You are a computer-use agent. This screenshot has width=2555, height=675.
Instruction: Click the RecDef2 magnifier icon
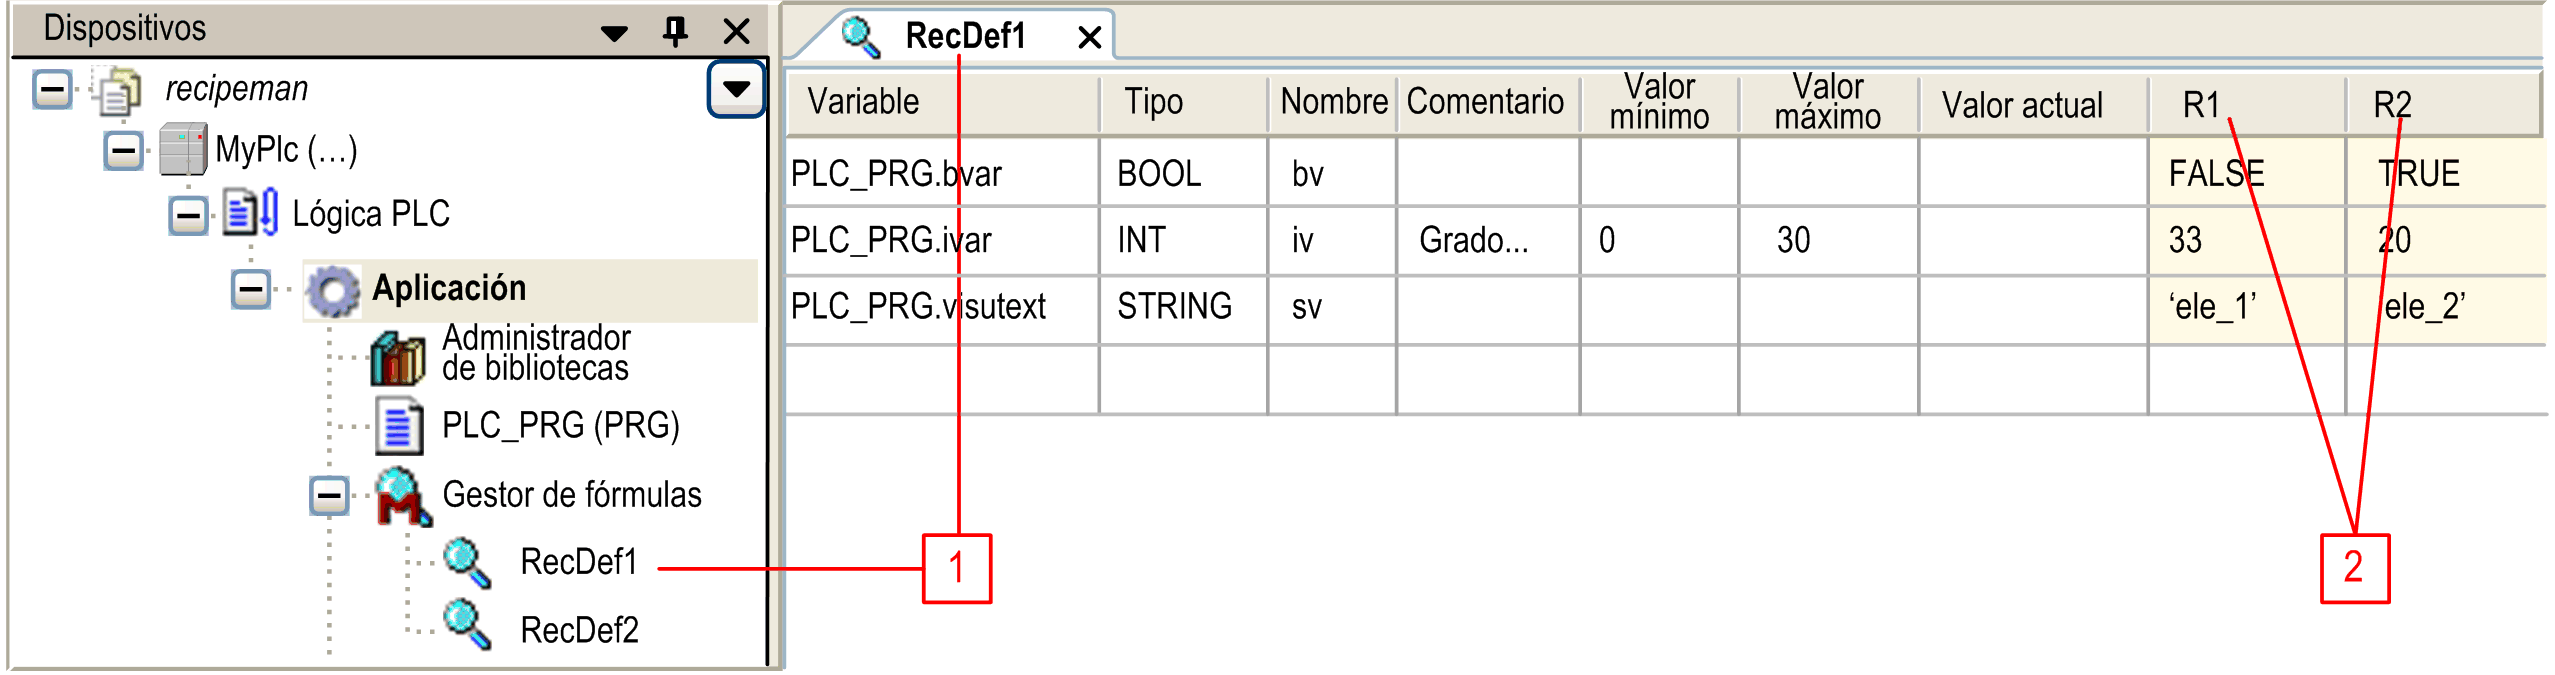[467, 624]
